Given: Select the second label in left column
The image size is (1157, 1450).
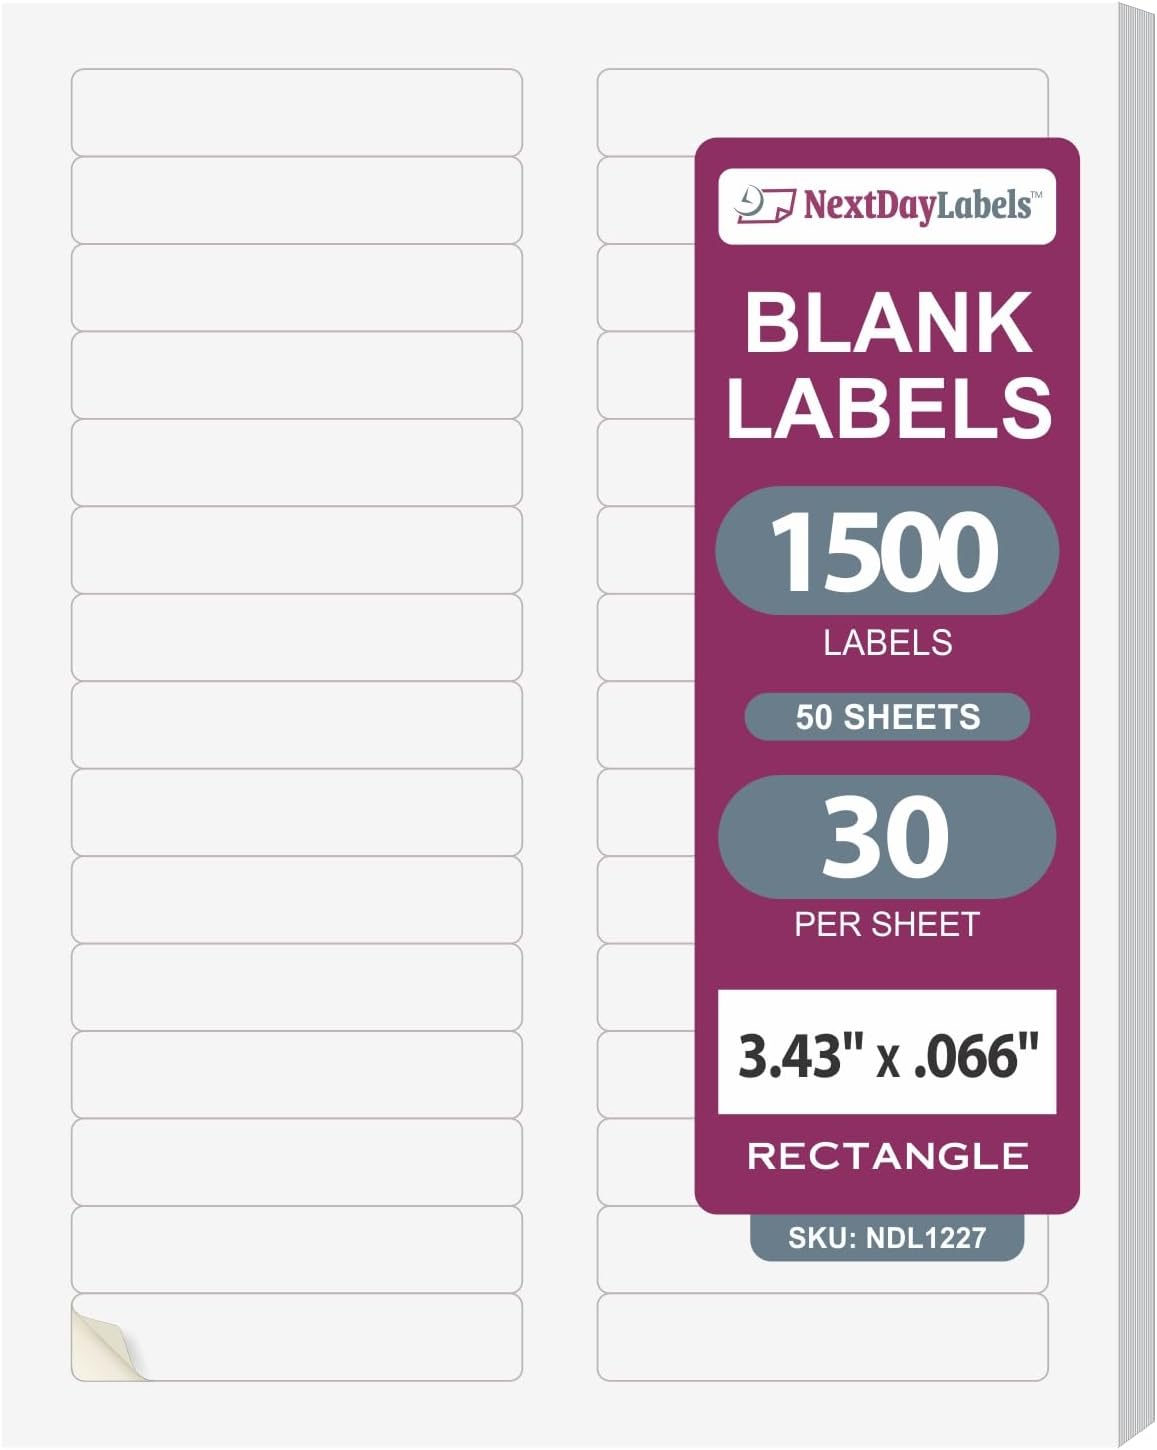Looking at the screenshot, I should click(x=297, y=200).
